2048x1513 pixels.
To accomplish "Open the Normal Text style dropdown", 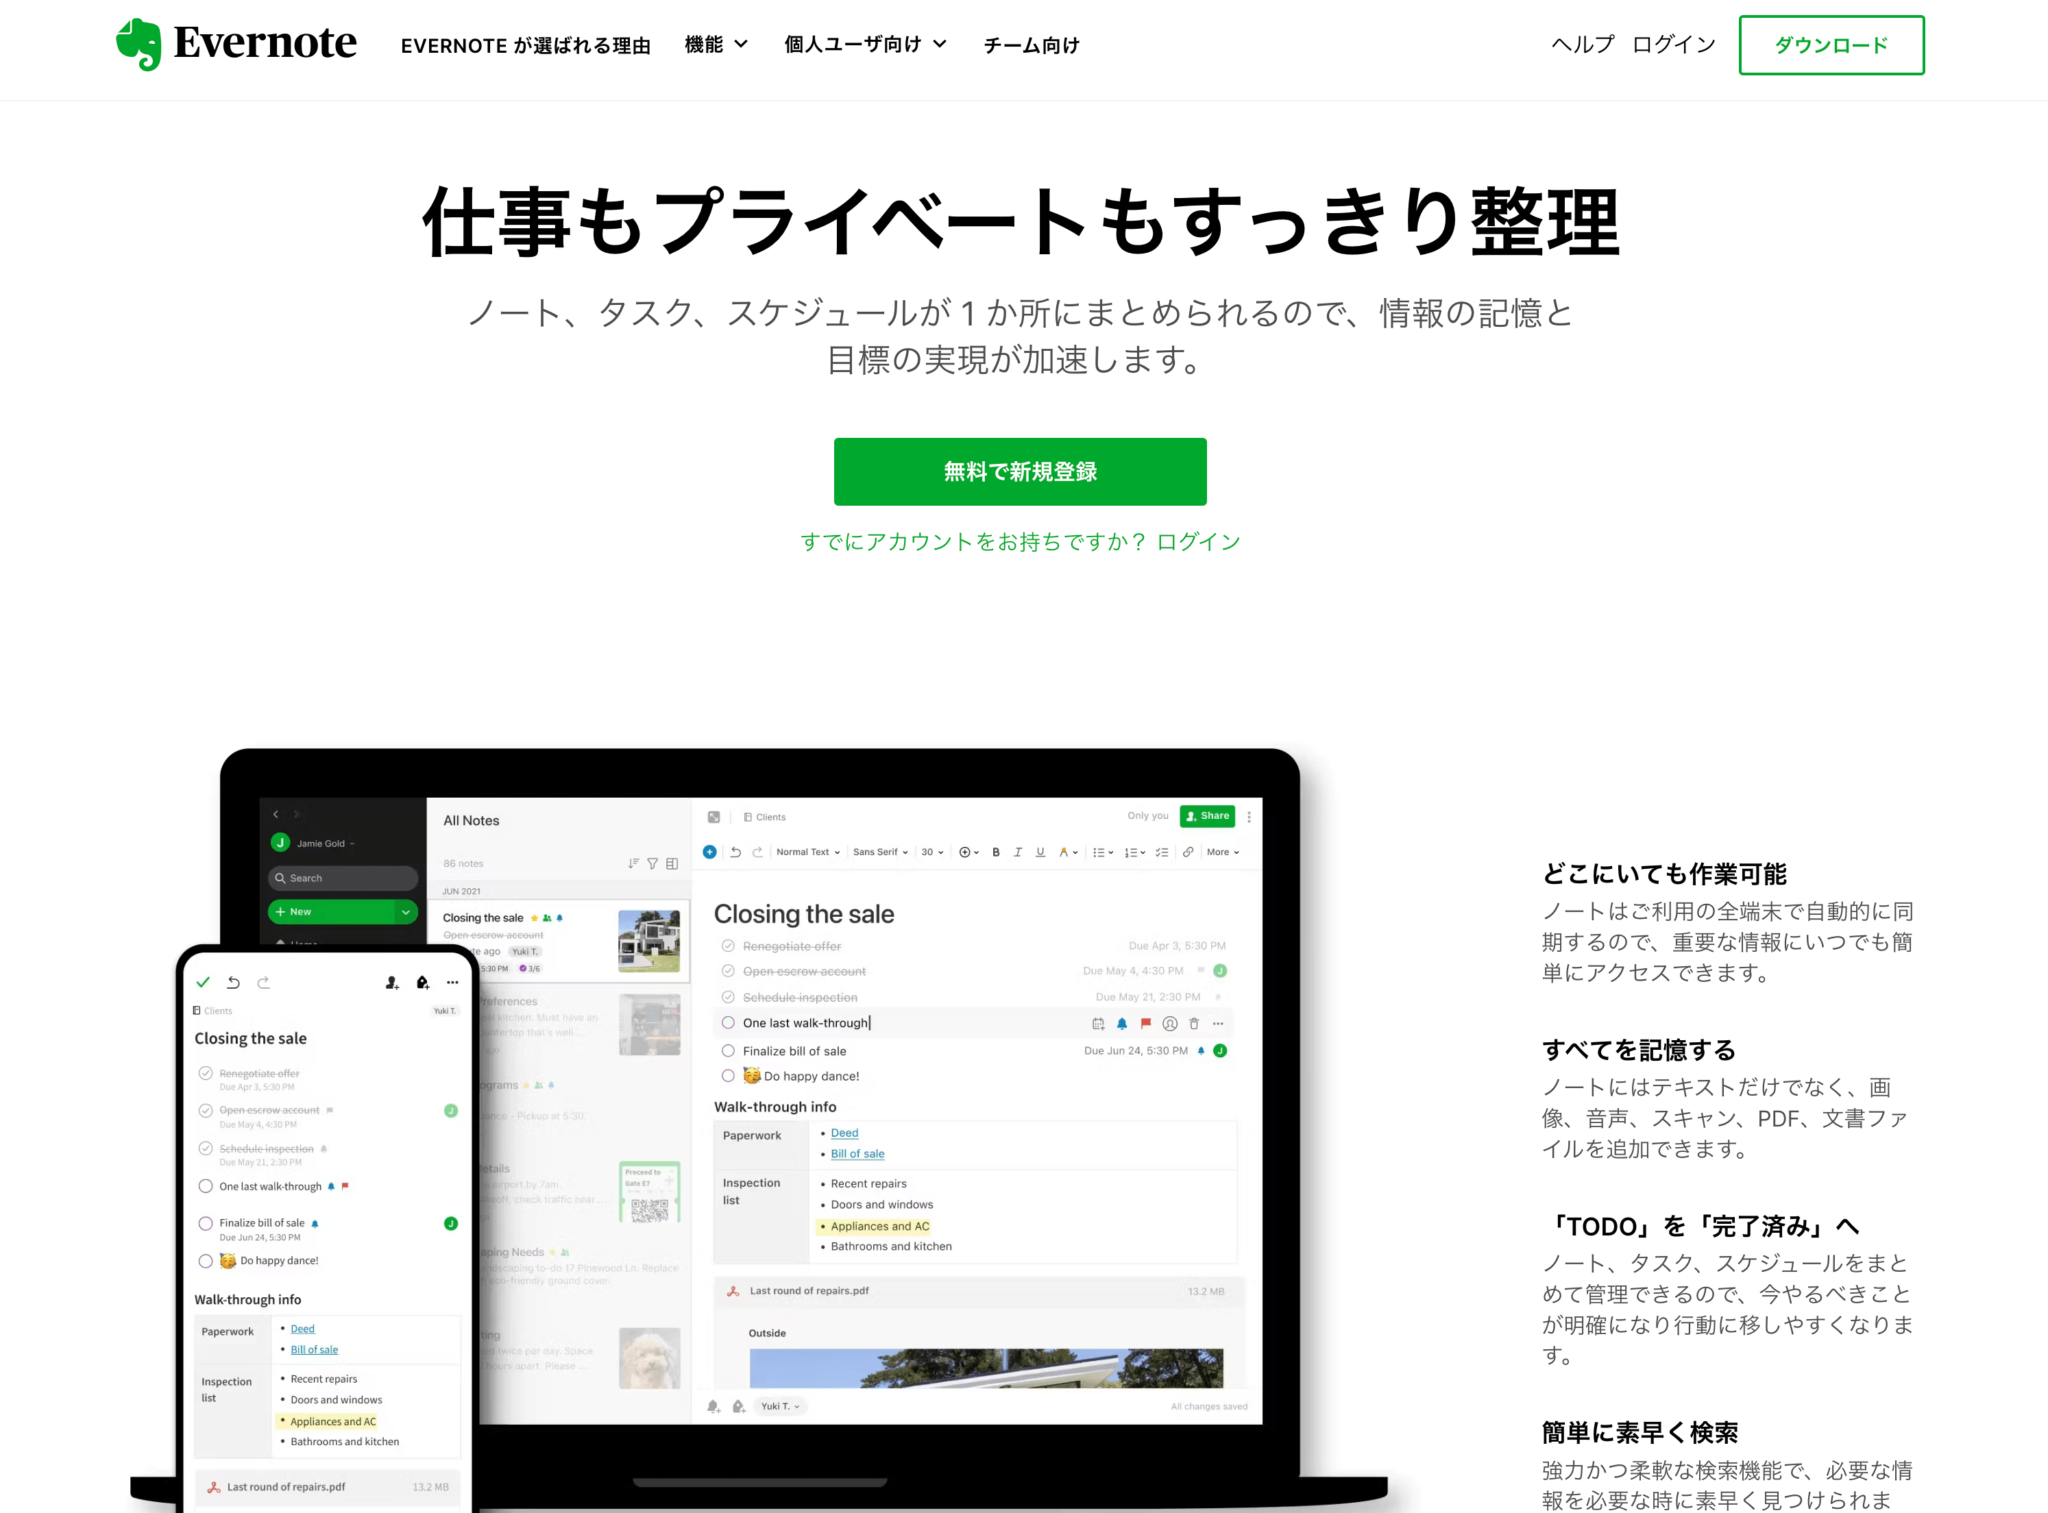I will 808,852.
